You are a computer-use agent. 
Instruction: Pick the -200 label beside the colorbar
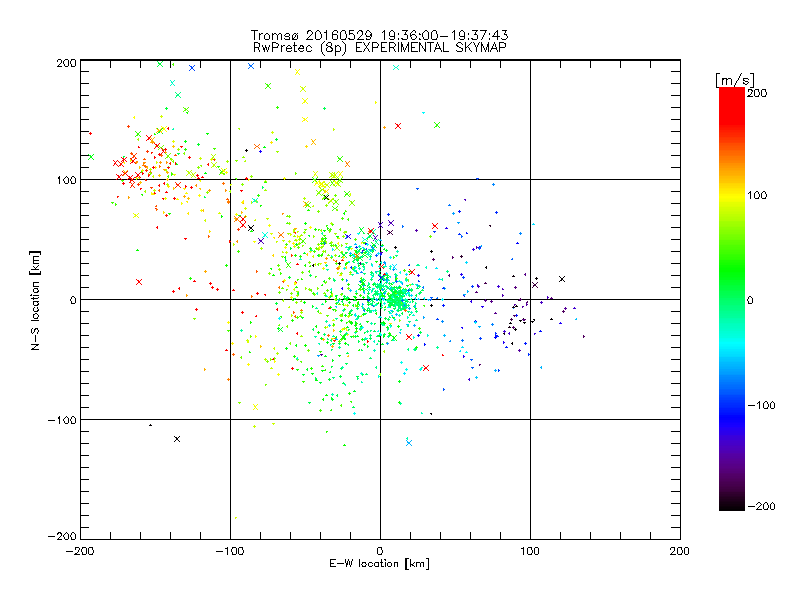(761, 506)
